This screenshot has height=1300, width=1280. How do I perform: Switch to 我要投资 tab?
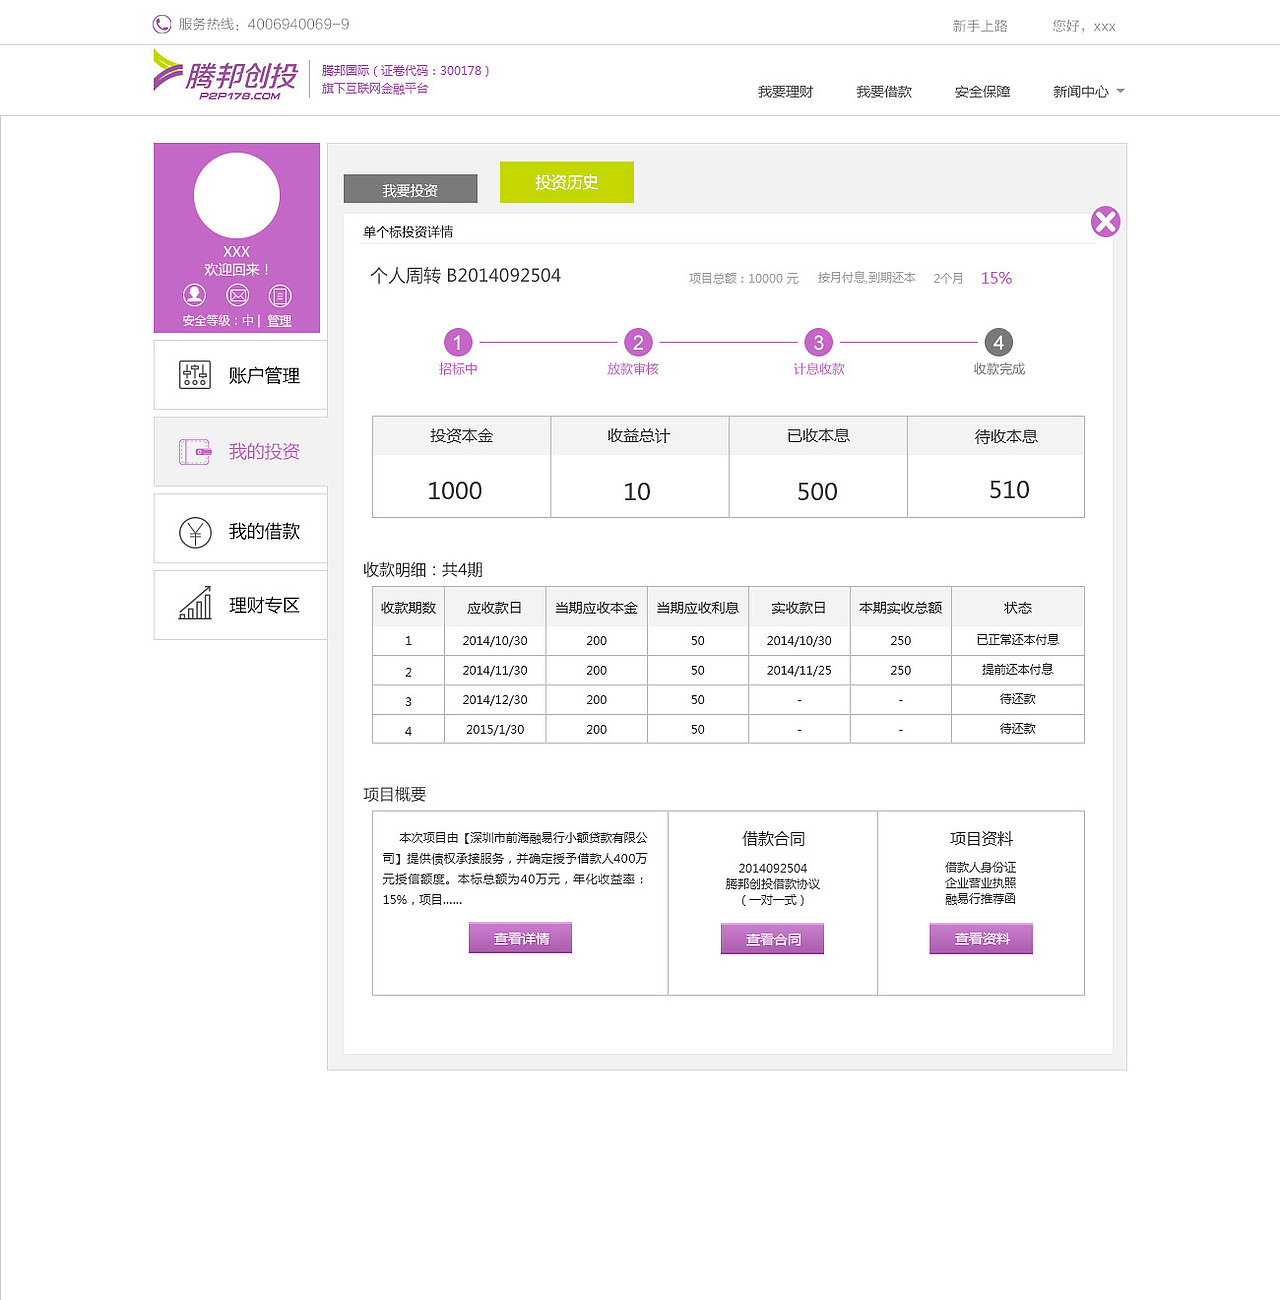410,189
